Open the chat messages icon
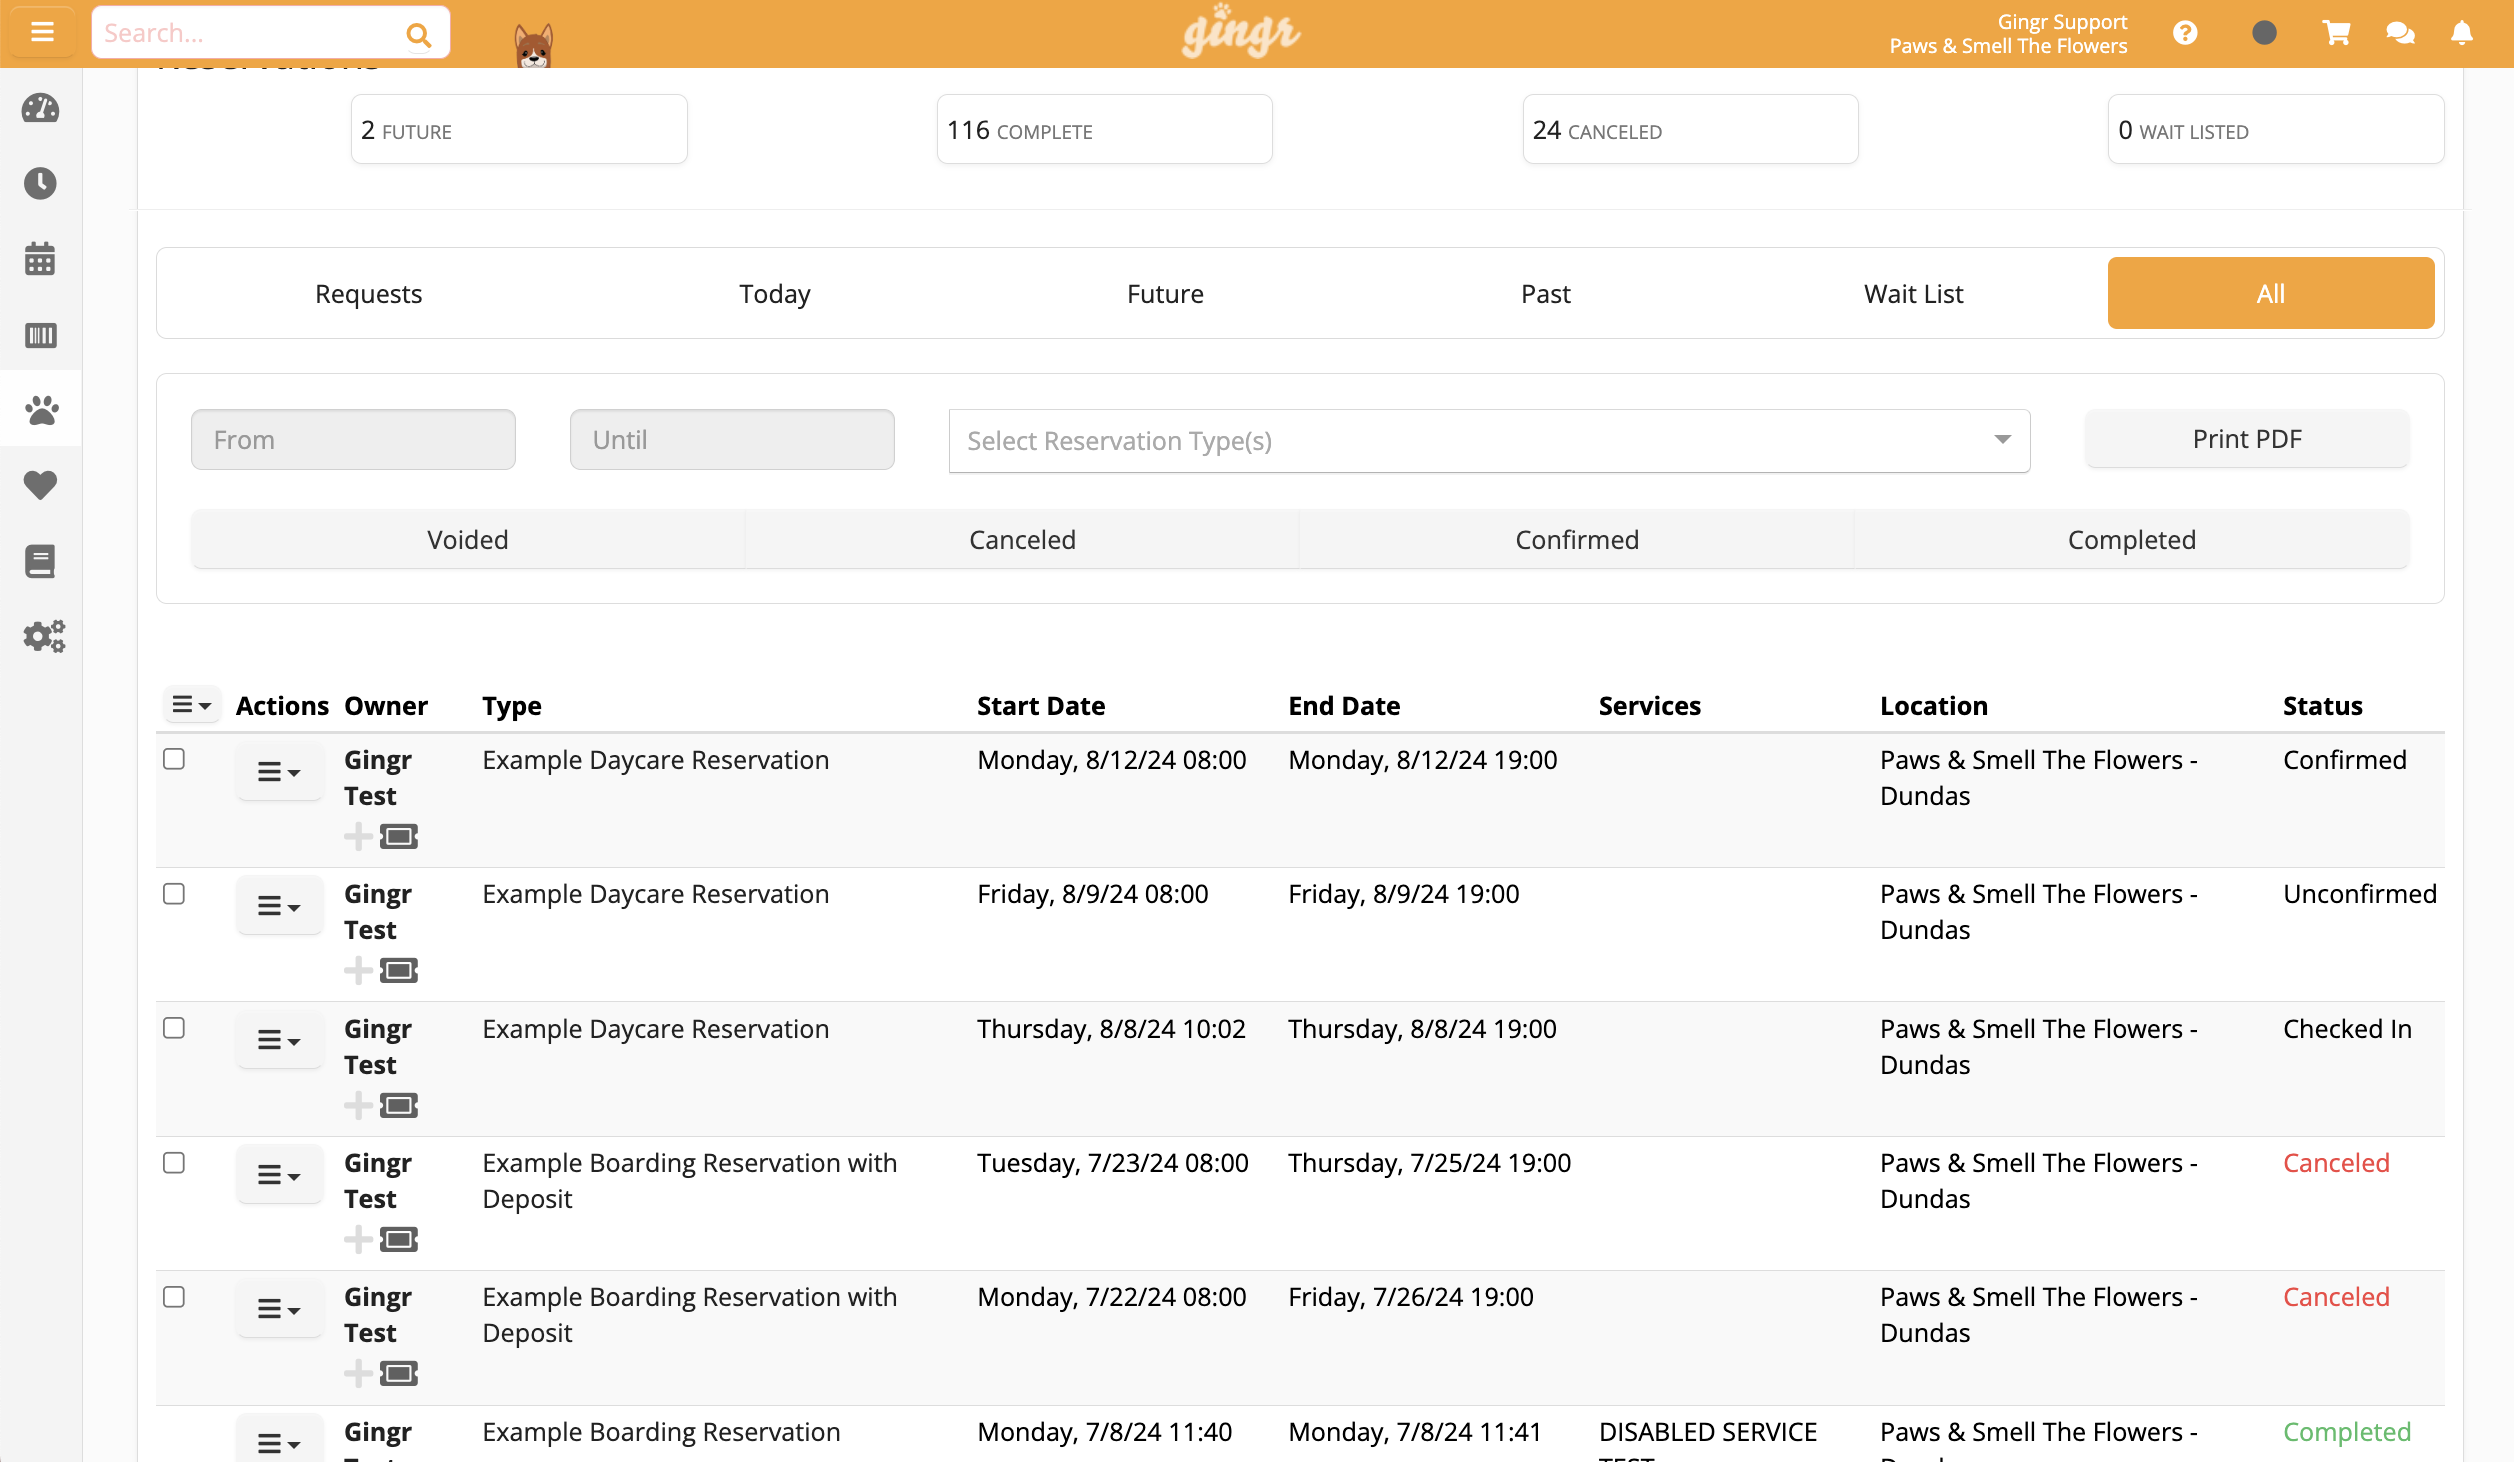The height and width of the screenshot is (1462, 2514). pyautogui.click(x=2400, y=33)
